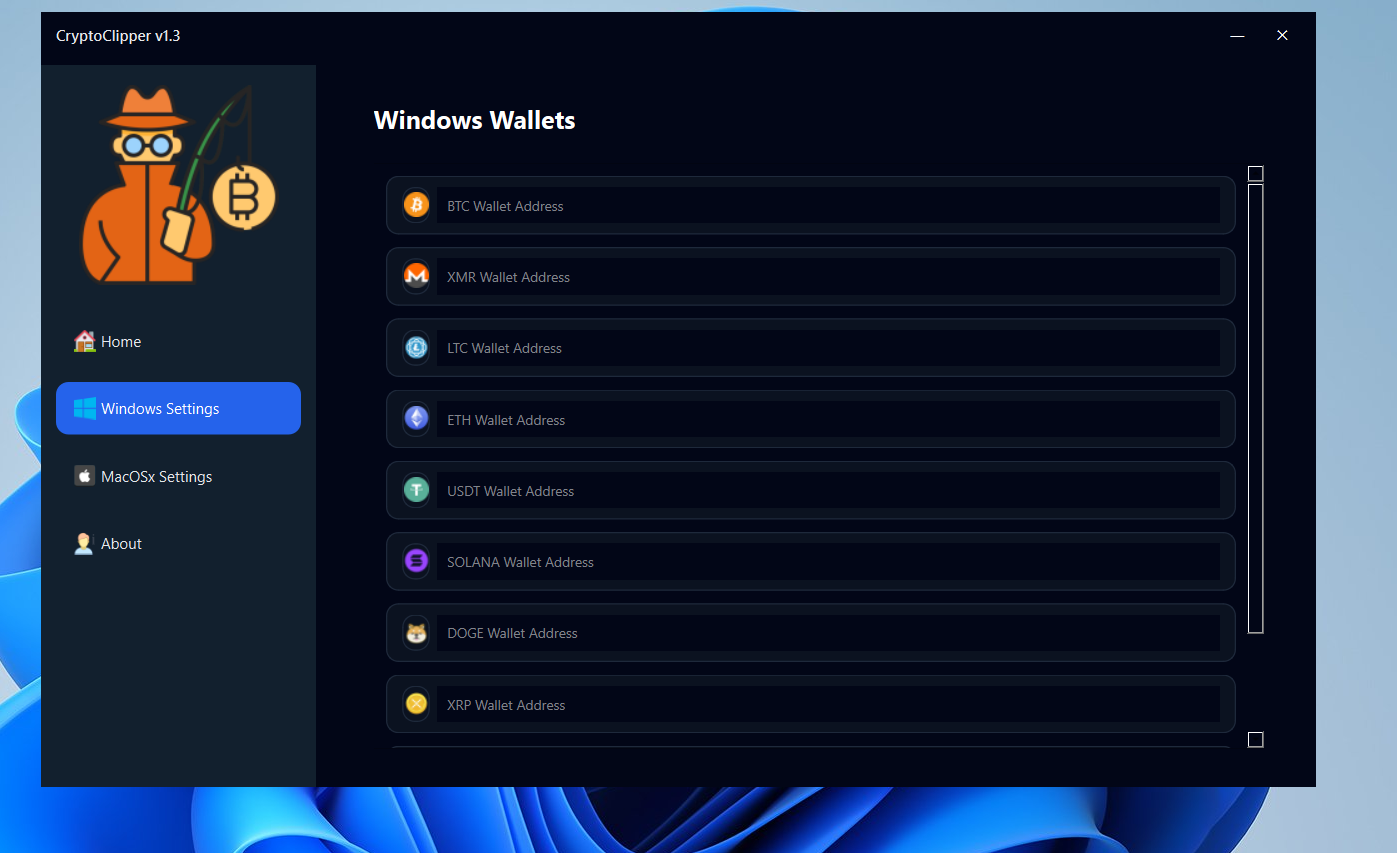Image resolution: width=1397 pixels, height=853 pixels.
Task: Click the scrollbar down arrow box
Action: [x=1256, y=740]
